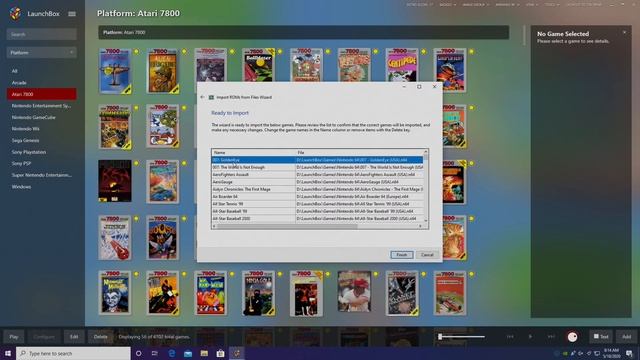Screen dimensions: 640x360
Task: Open Task View on the taskbar
Action: 155,353
